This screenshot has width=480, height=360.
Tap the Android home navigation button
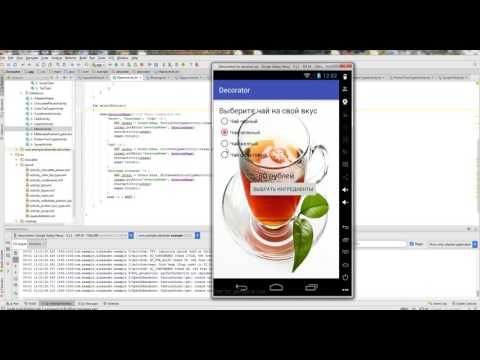(x=276, y=287)
